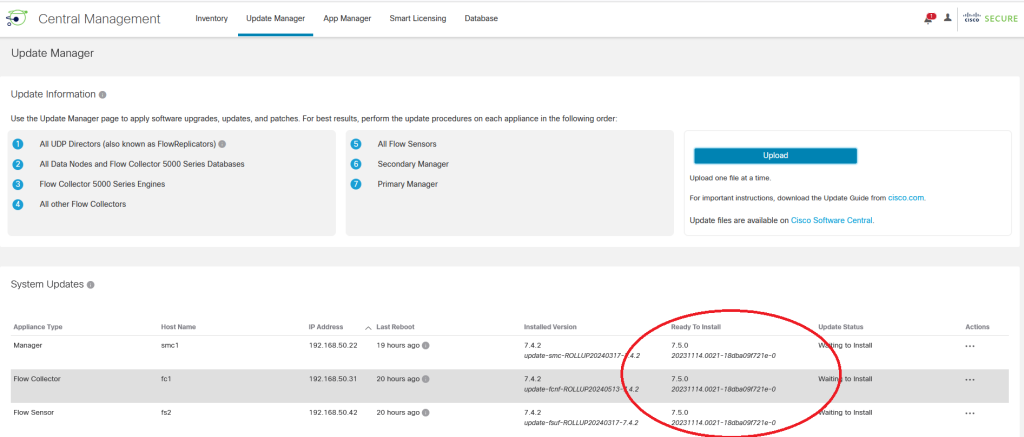Image resolution: width=1024 pixels, height=437 pixels.
Task: Click the Appliance Type column header
Action: [x=38, y=327]
